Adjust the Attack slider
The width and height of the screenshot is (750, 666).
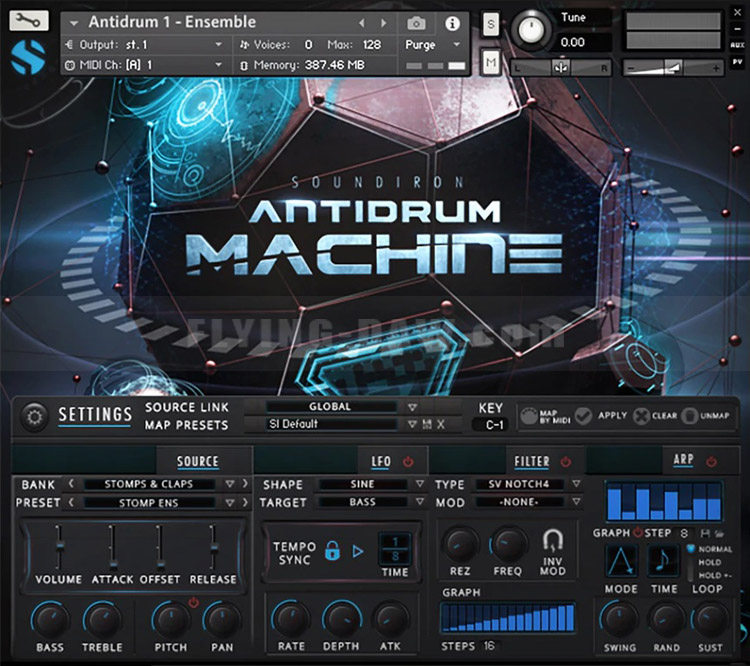[x=111, y=546]
